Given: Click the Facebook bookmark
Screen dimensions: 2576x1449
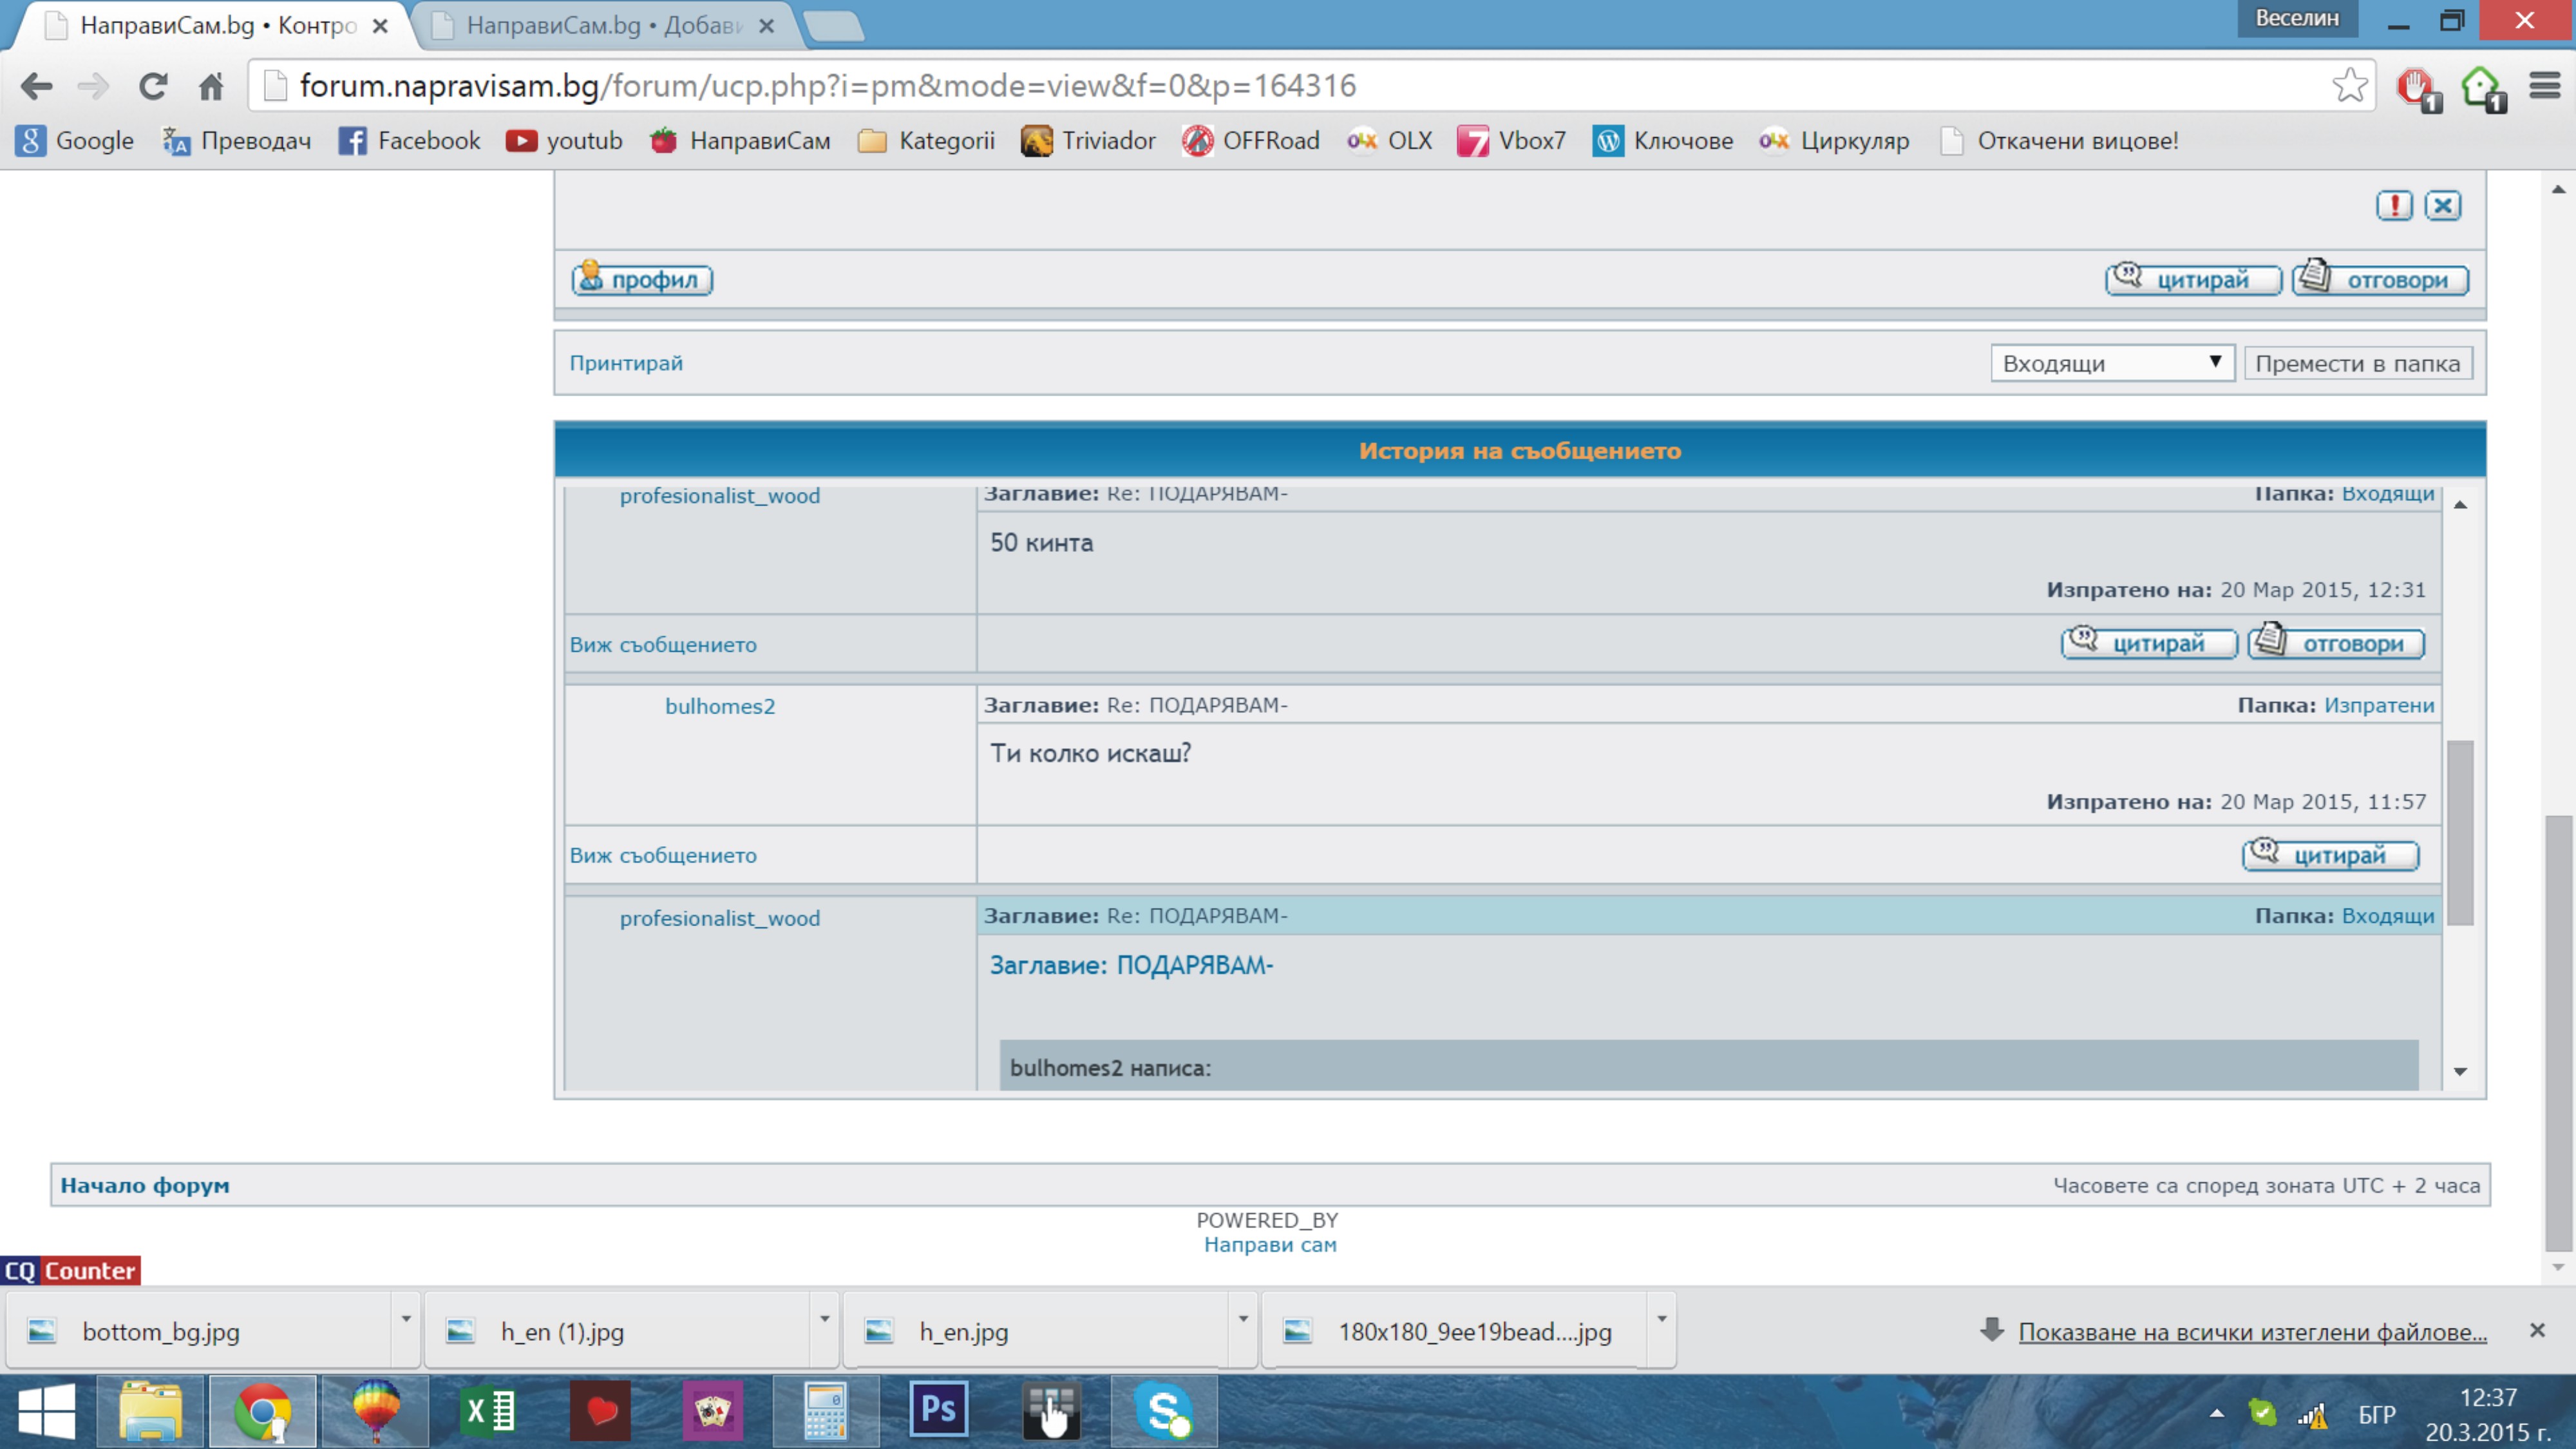Looking at the screenshot, I should 410,141.
